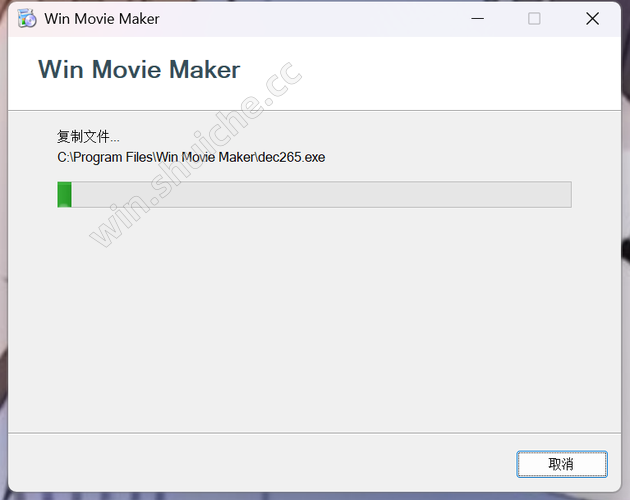Click the 复制文件... status label
This screenshot has height=500, width=630.
[88, 137]
